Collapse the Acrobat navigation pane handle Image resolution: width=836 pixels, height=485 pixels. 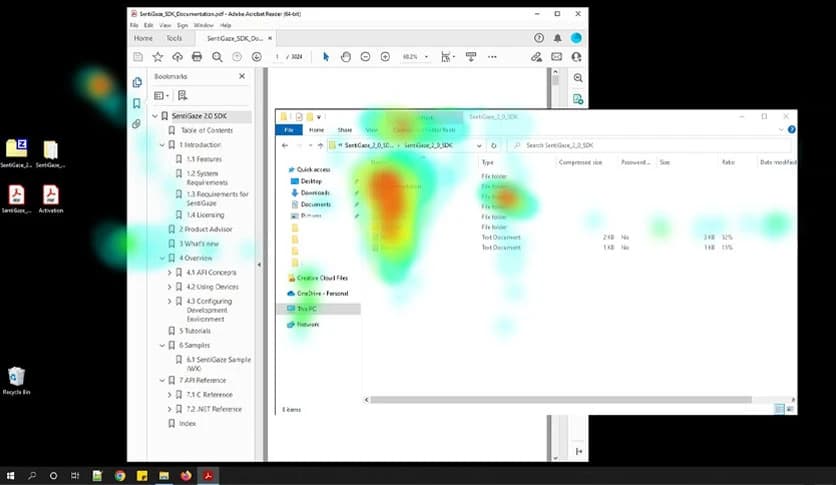(259, 264)
